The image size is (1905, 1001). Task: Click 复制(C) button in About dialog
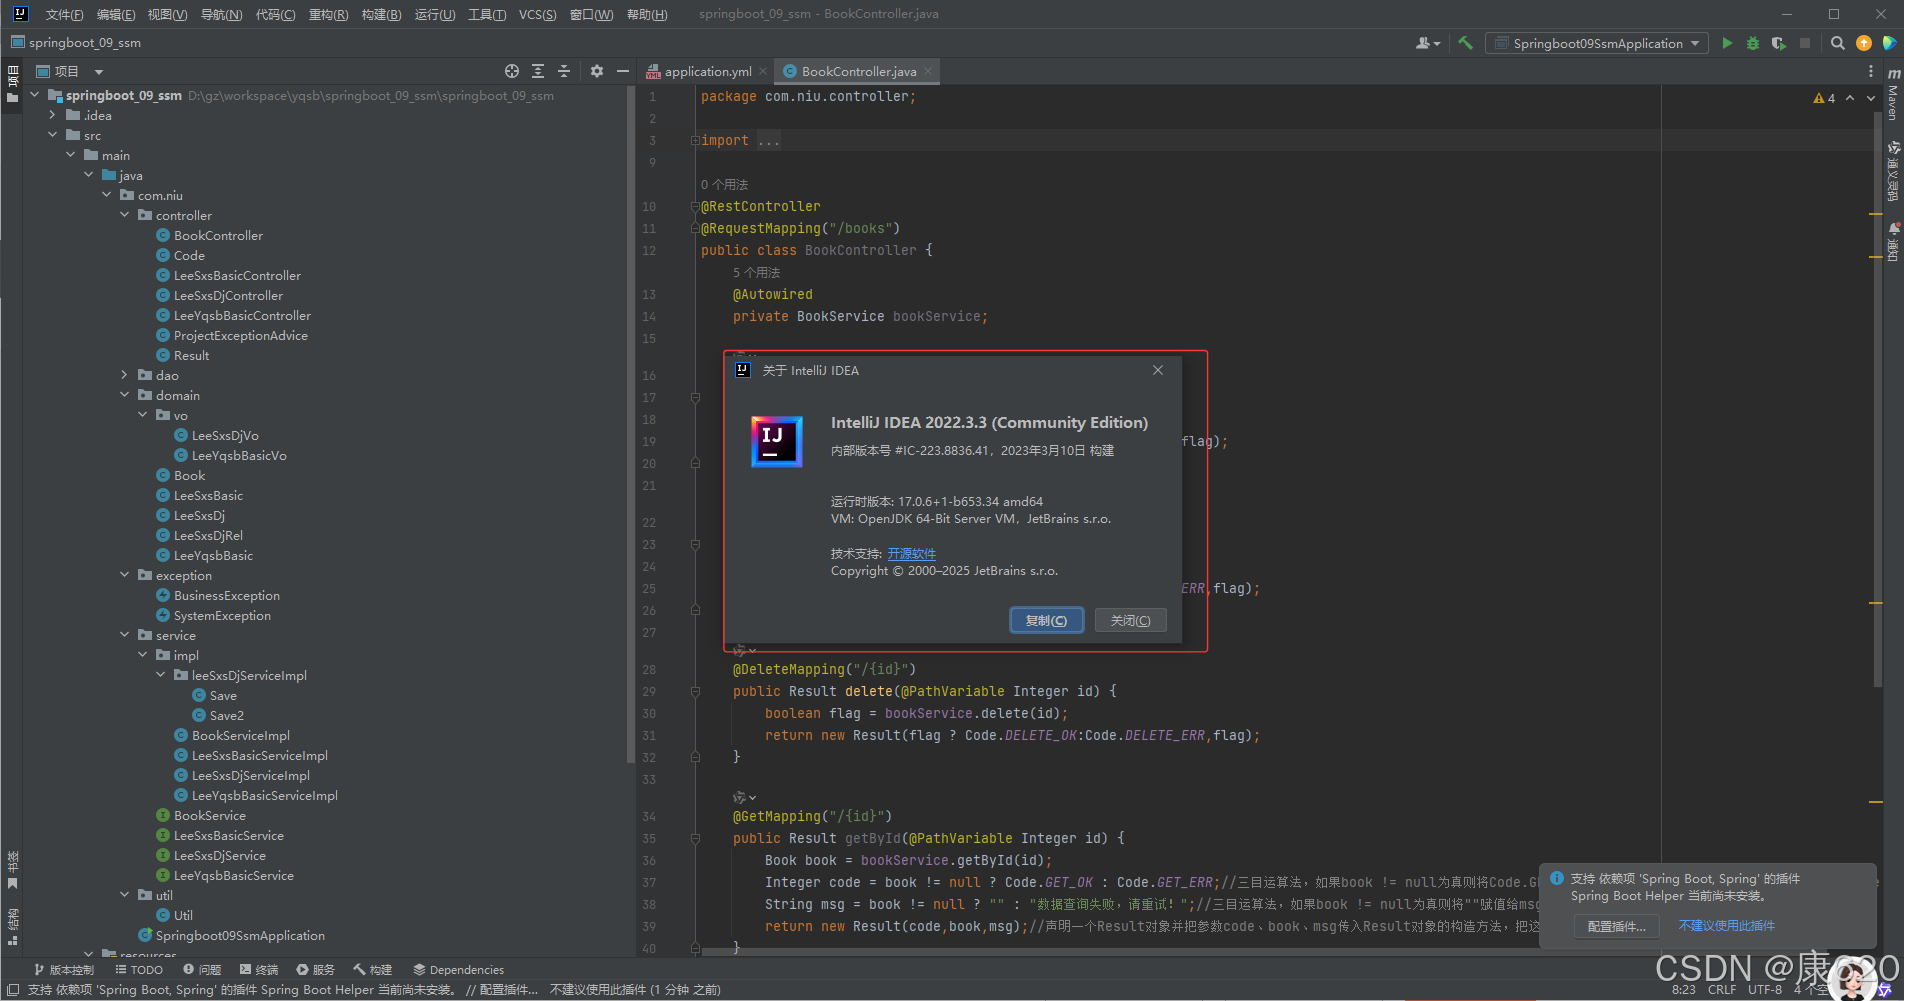tap(1046, 621)
